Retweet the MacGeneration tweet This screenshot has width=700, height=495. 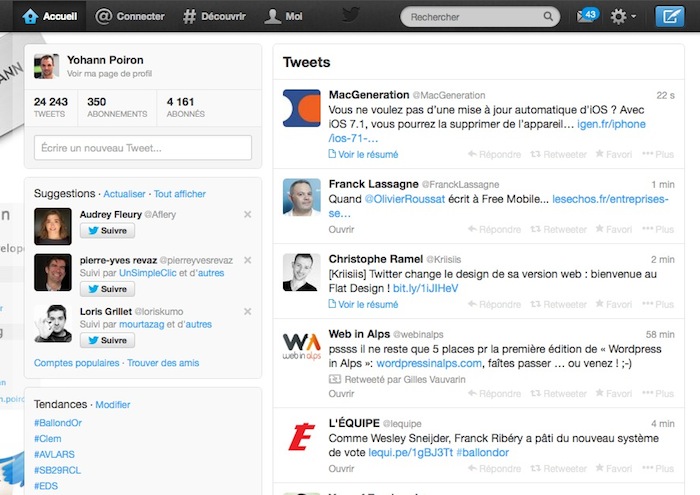pyautogui.click(x=558, y=154)
